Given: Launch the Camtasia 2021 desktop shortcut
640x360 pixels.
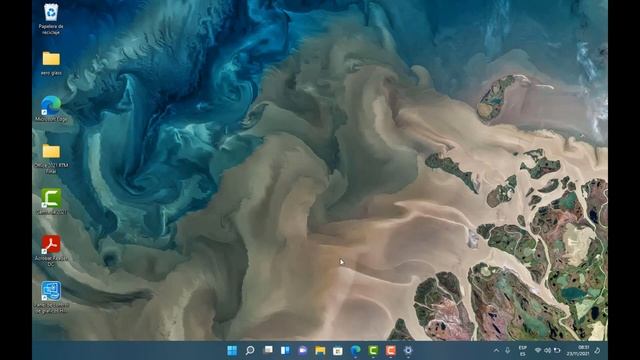Looking at the screenshot, I should (x=51, y=201).
